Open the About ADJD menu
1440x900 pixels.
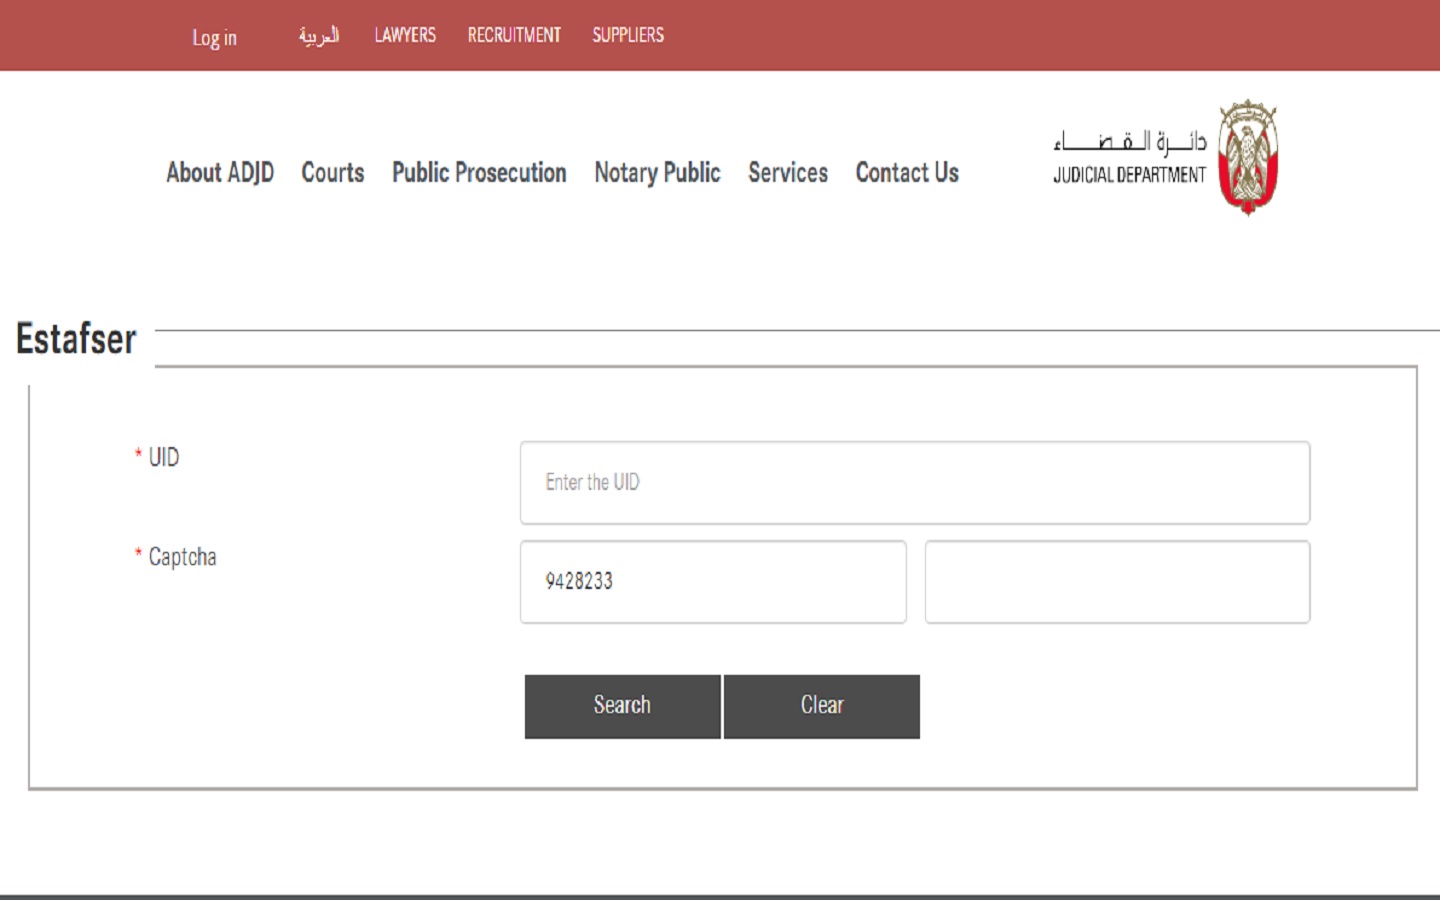[x=221, y=173]
